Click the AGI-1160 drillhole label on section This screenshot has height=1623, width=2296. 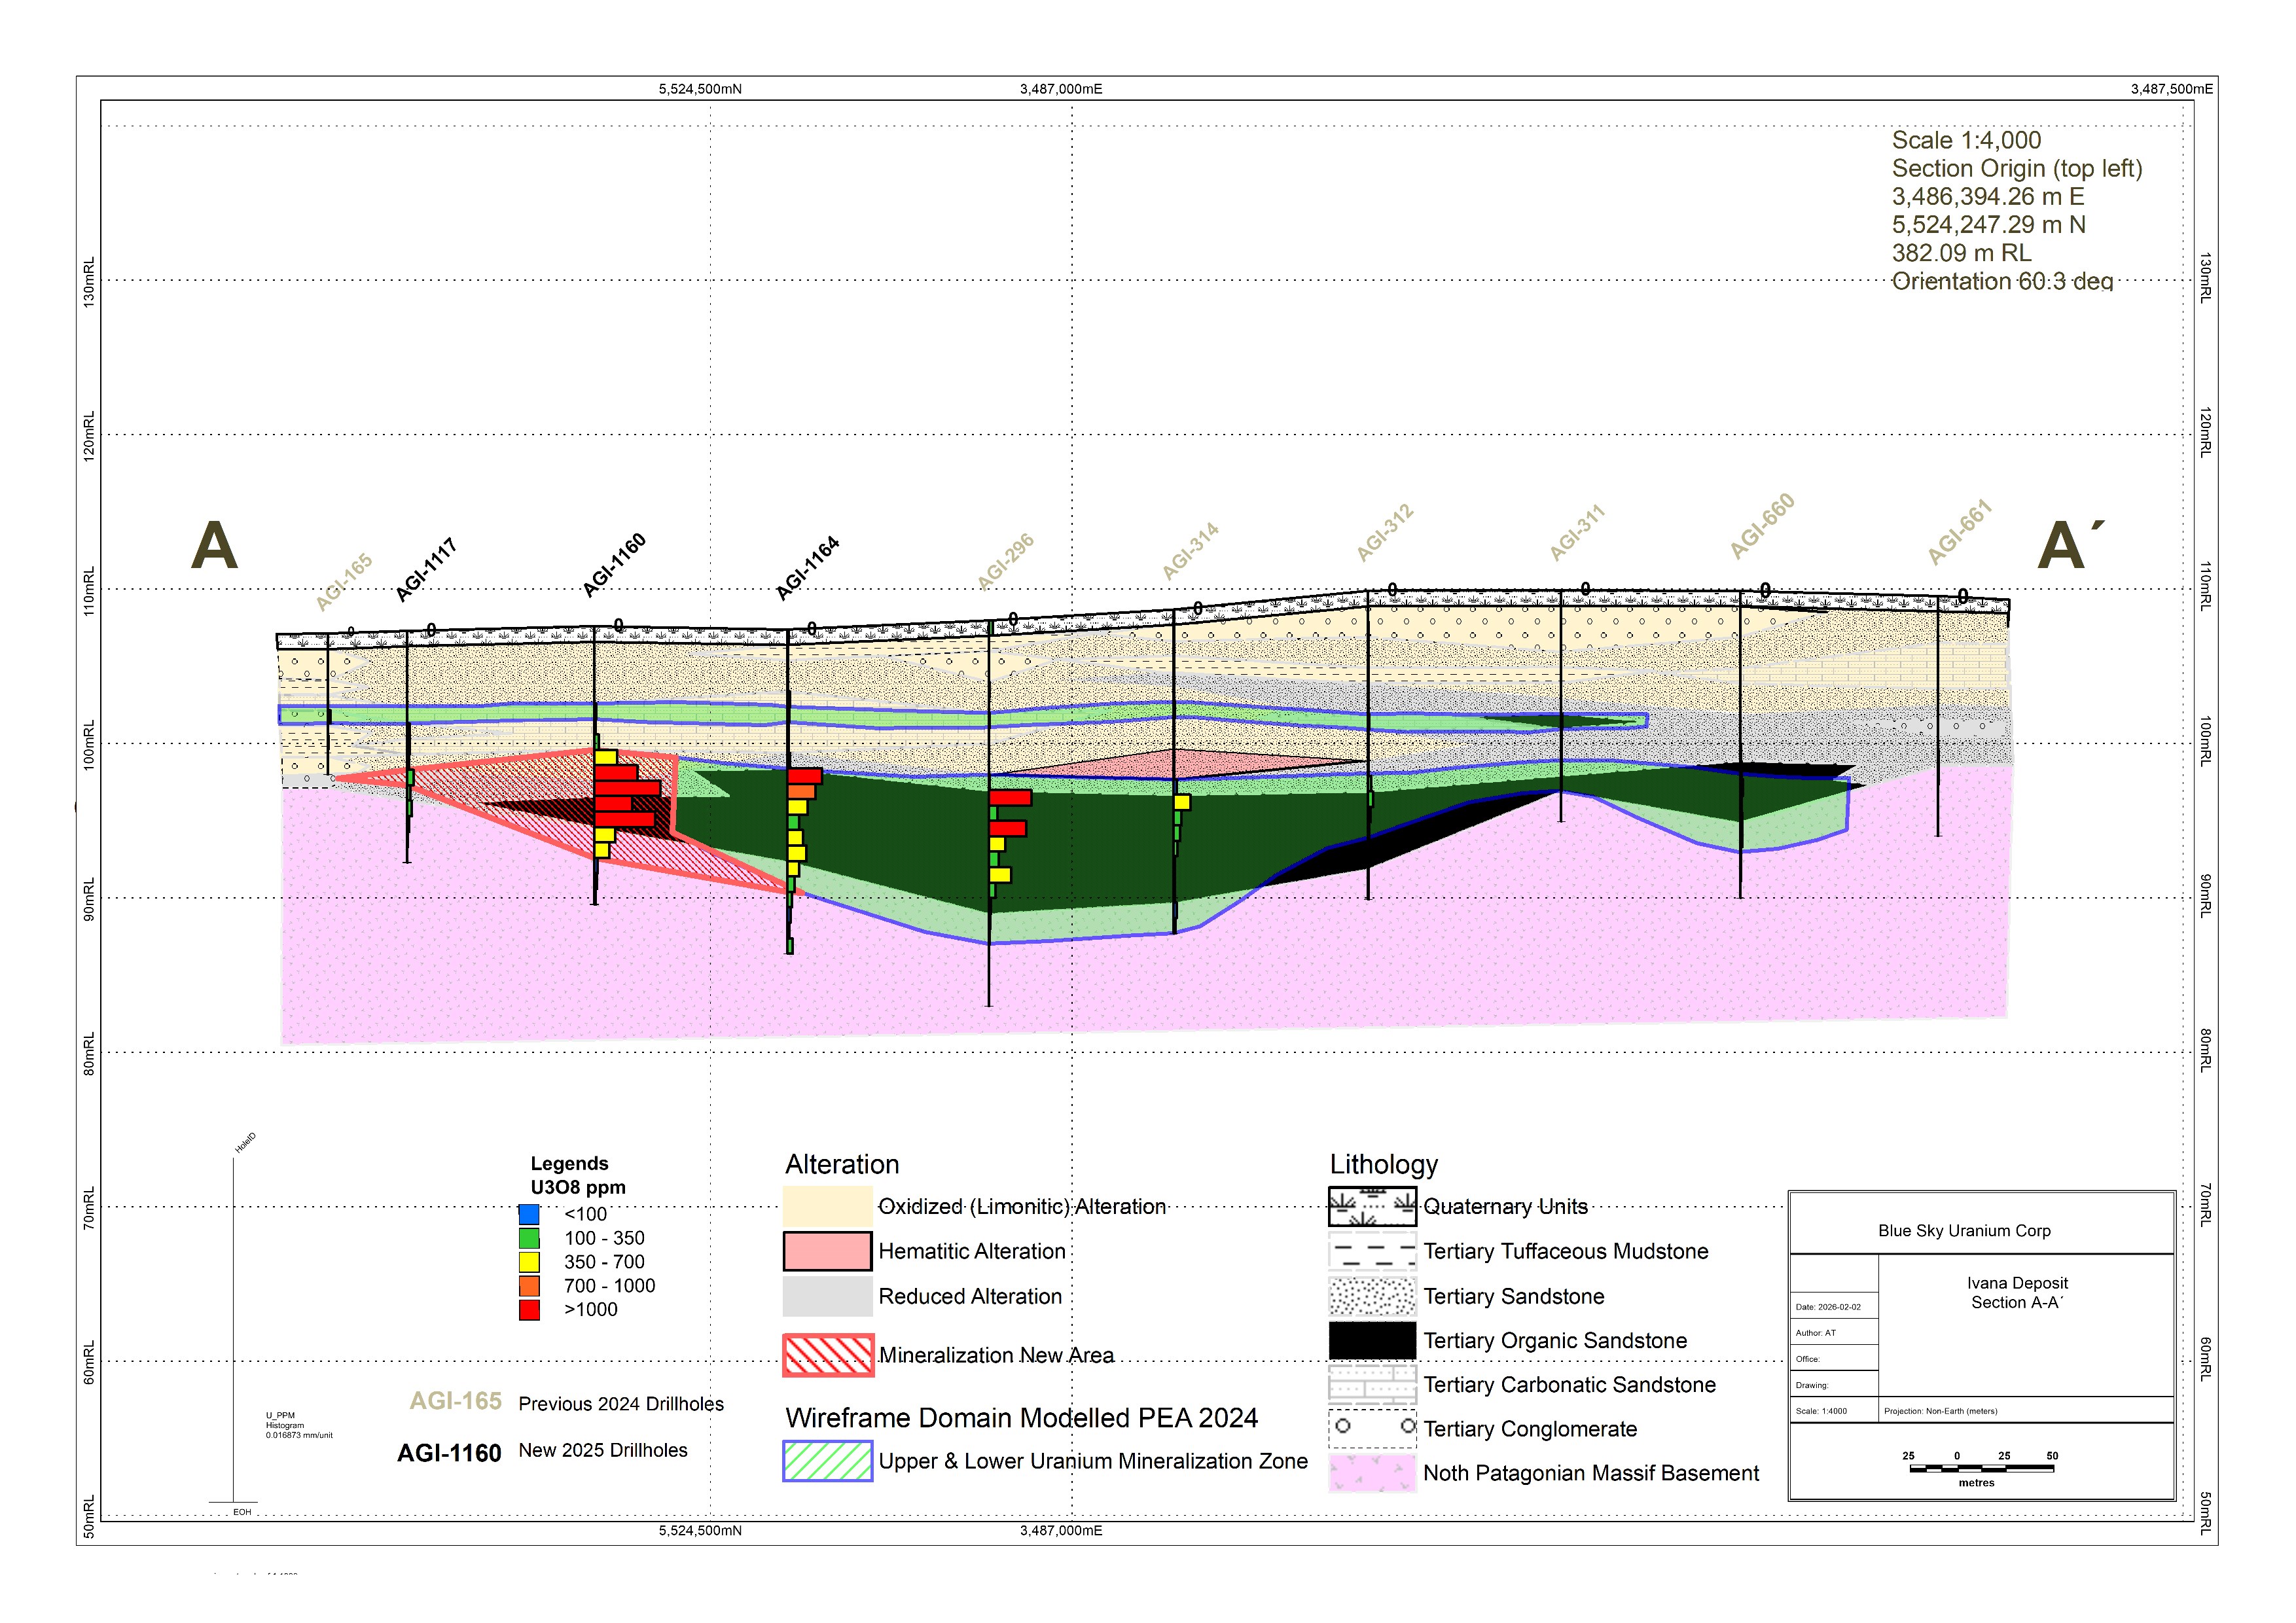[x=614, y=566]
